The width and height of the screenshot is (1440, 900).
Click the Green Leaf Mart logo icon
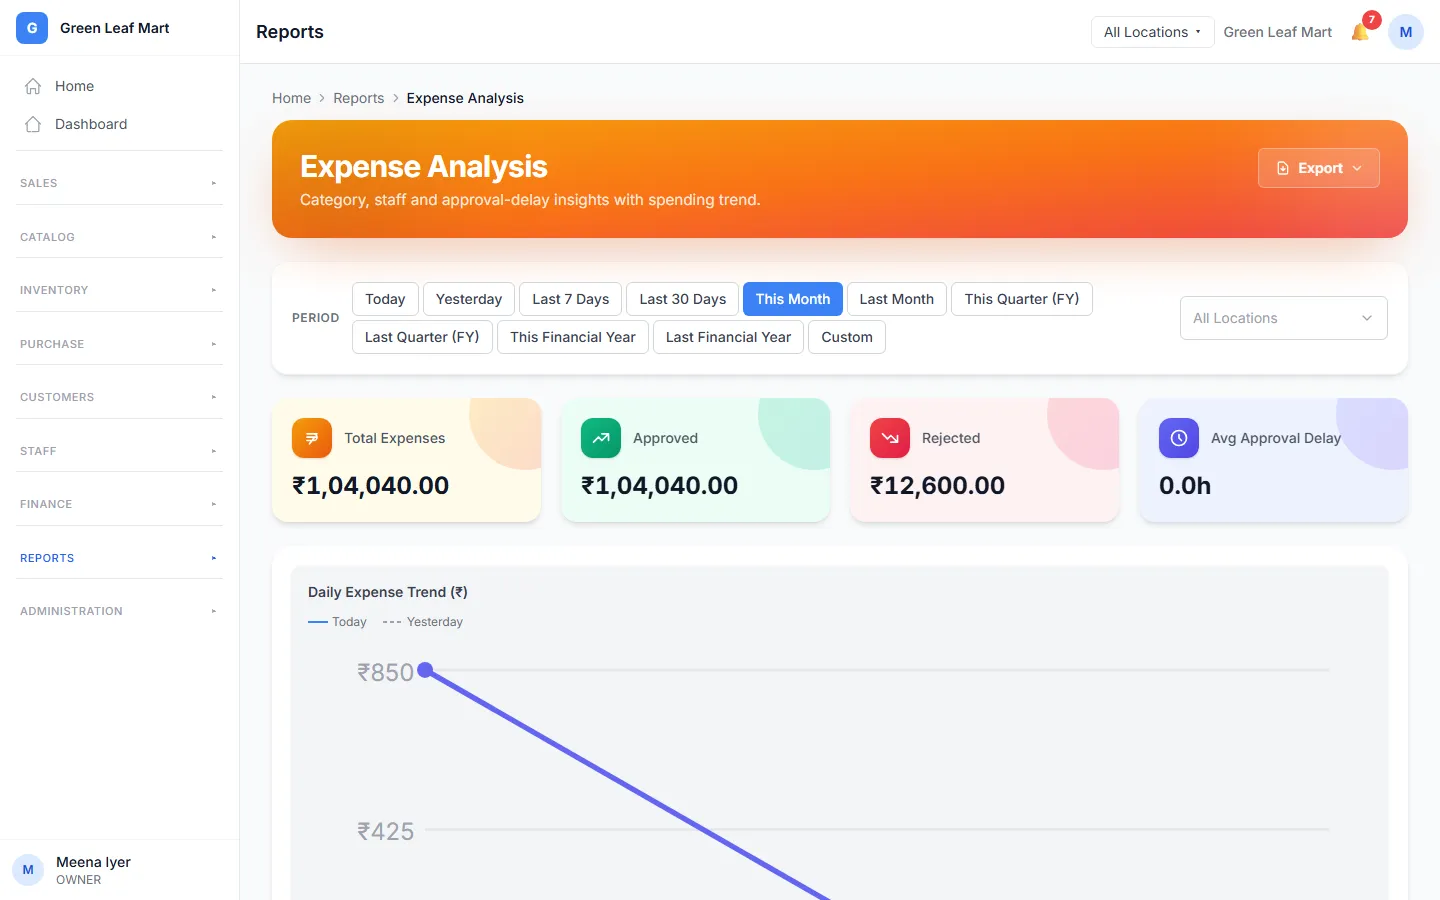point(32,28)
